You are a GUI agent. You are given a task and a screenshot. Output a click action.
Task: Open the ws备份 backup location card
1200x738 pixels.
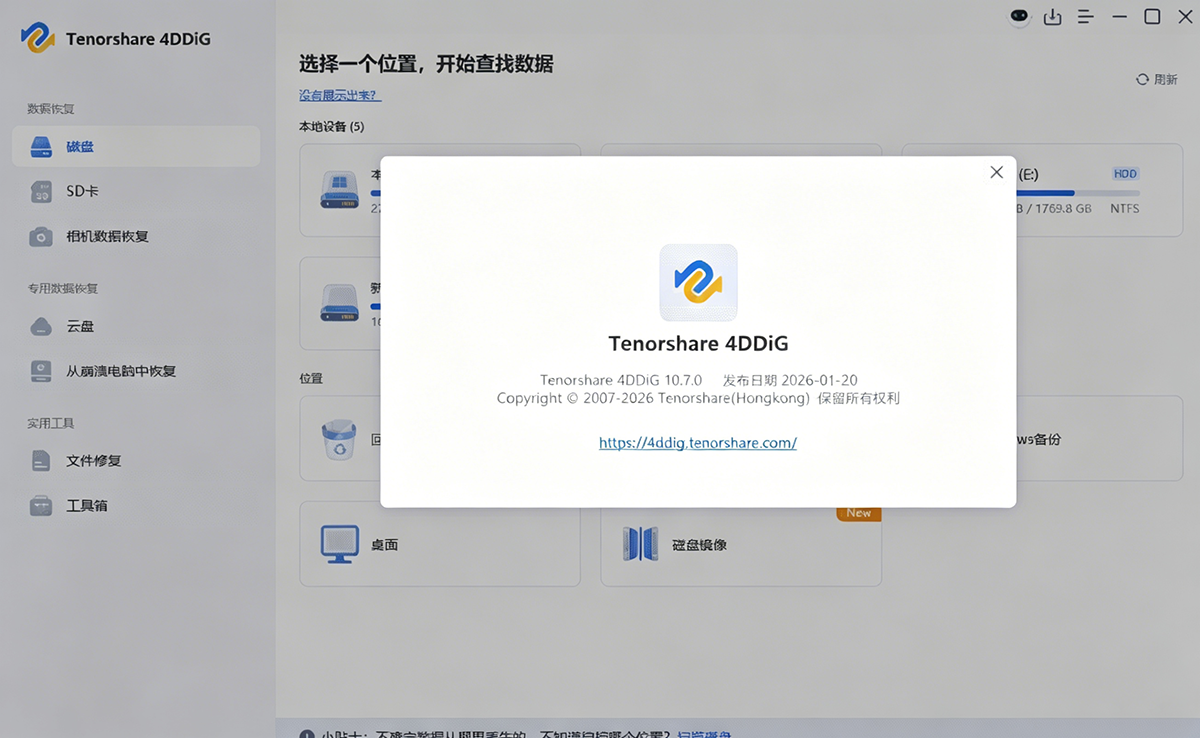pyautogui.click(x=1100, y=439)
